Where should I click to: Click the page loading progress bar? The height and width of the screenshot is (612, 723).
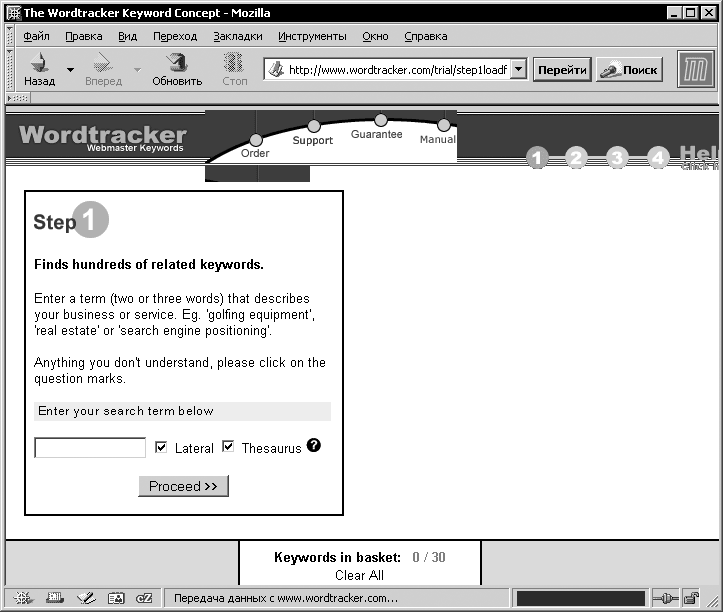pos(581,599)
